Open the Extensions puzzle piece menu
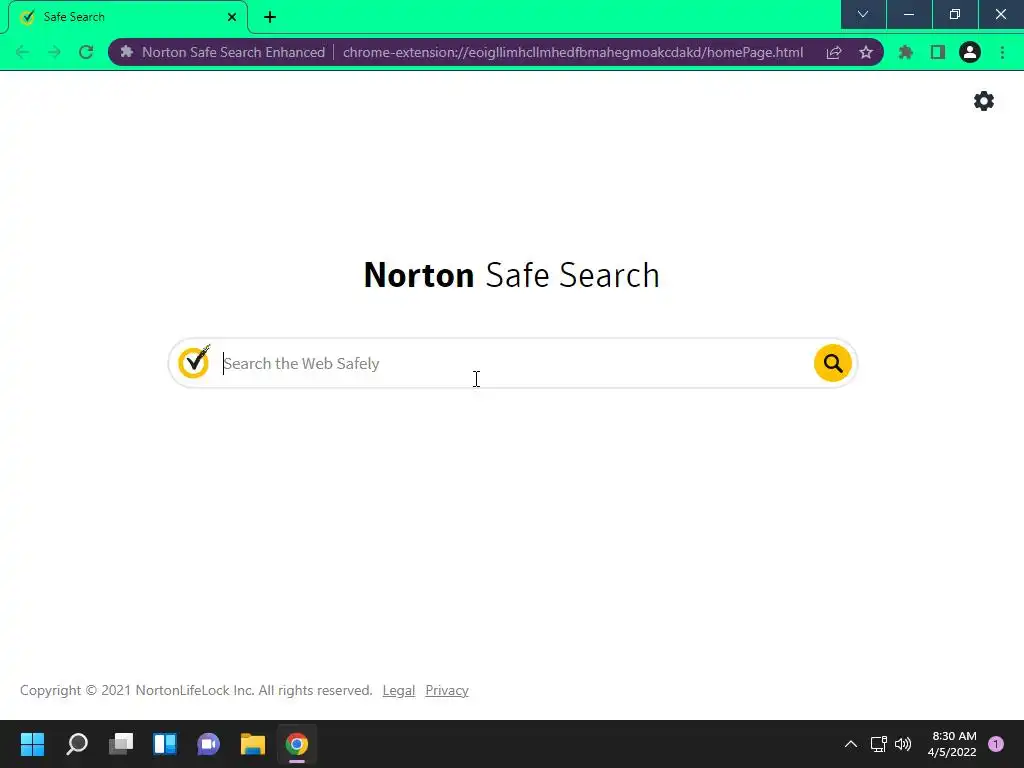 [x=905, y=52]
